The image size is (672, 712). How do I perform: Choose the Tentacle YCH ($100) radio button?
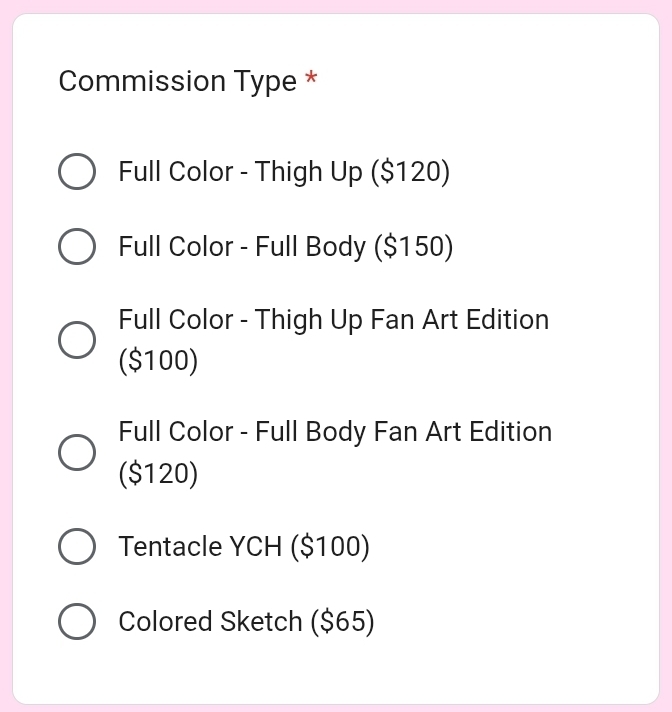click(x=77, y=547)
